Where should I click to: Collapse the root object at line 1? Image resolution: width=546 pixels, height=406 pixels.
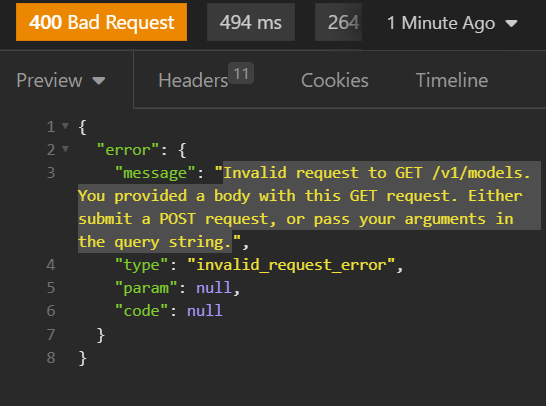(65, 126)
